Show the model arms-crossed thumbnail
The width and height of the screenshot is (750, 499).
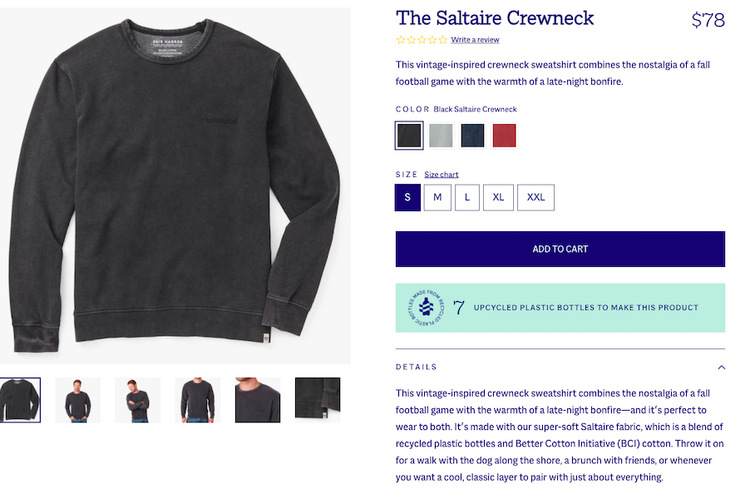pyautogui.click(x=138, y=400)
